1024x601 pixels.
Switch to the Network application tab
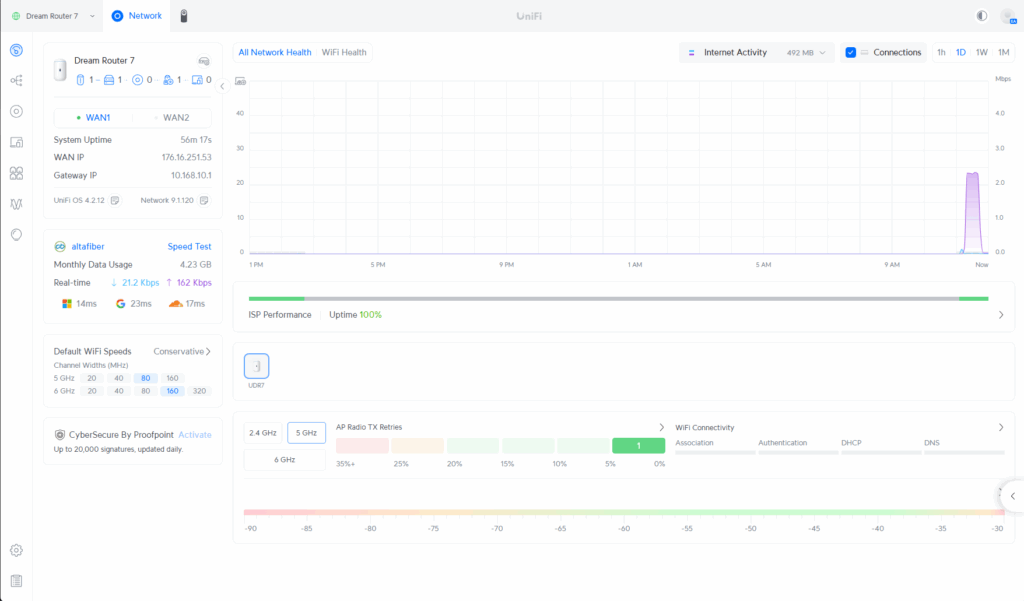coord(136,16)
